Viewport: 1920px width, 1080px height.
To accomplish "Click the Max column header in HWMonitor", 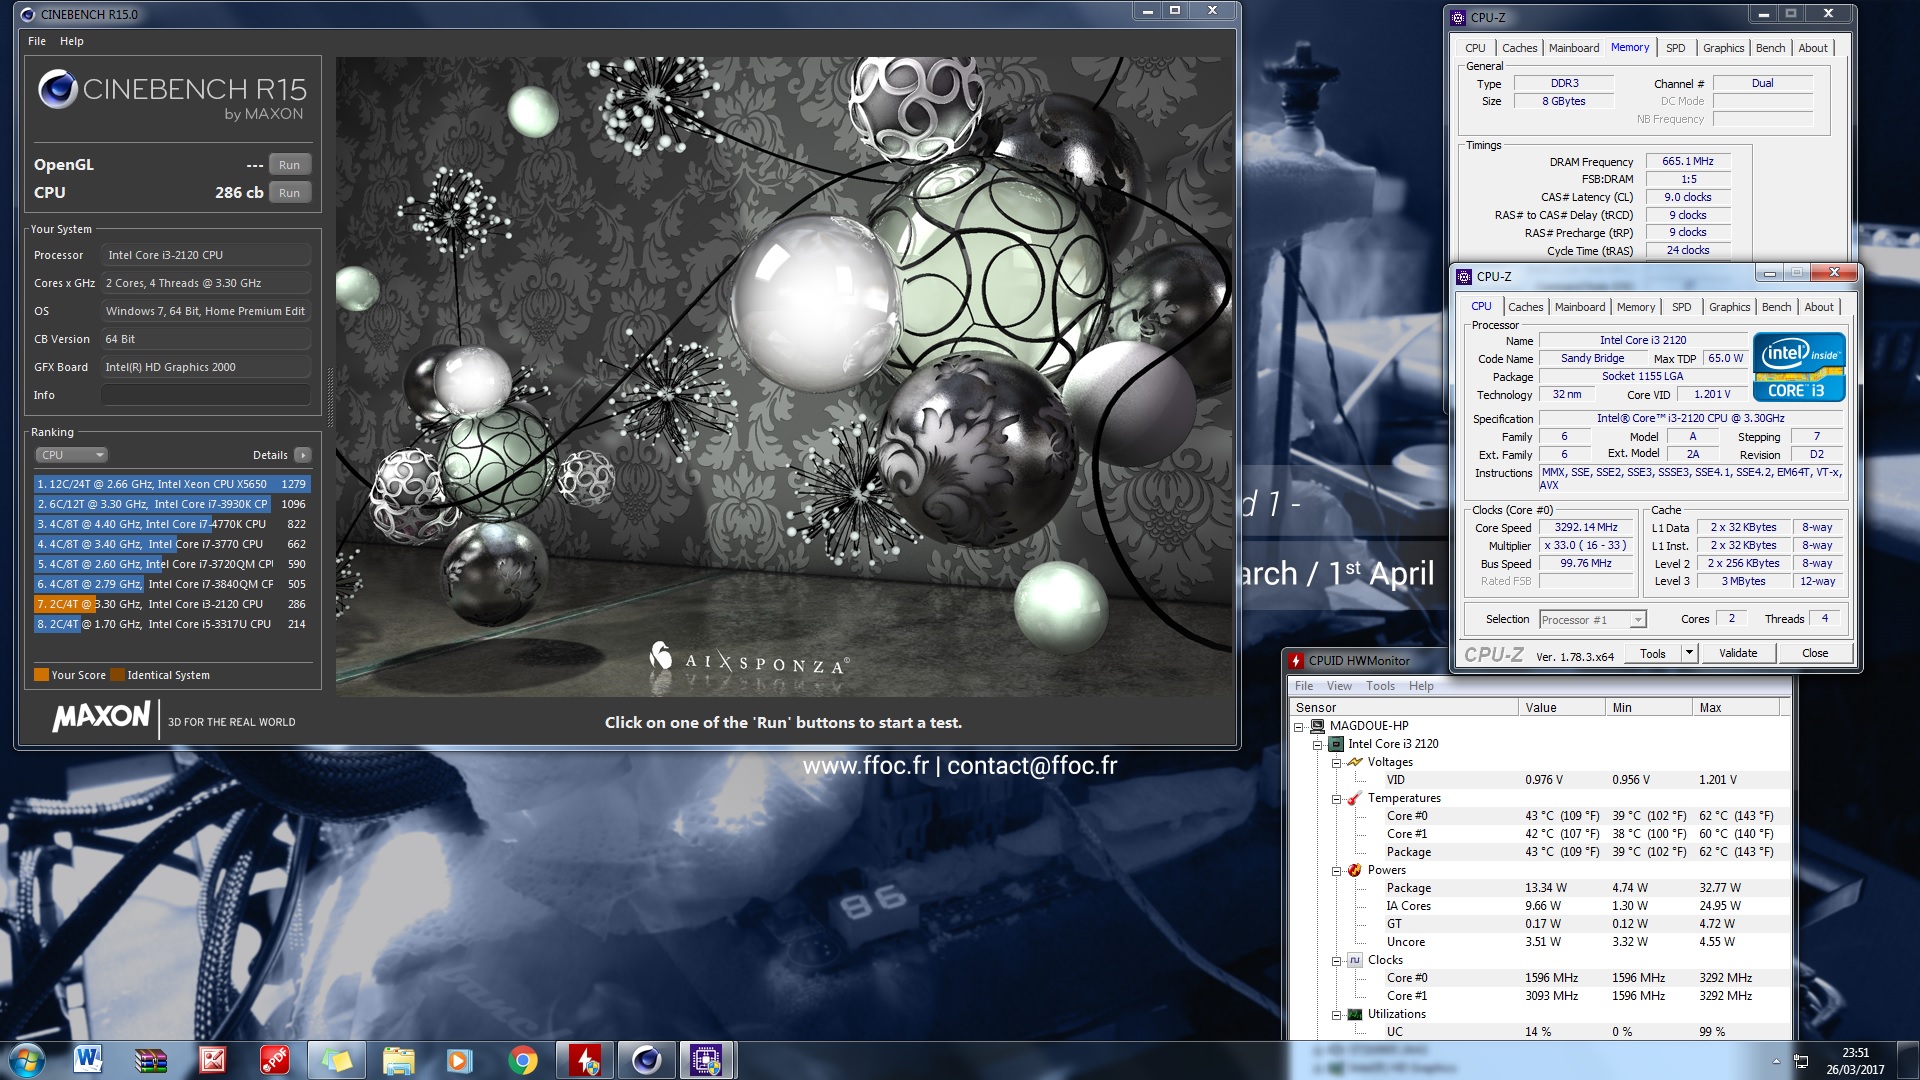I will click(1737, 708).
